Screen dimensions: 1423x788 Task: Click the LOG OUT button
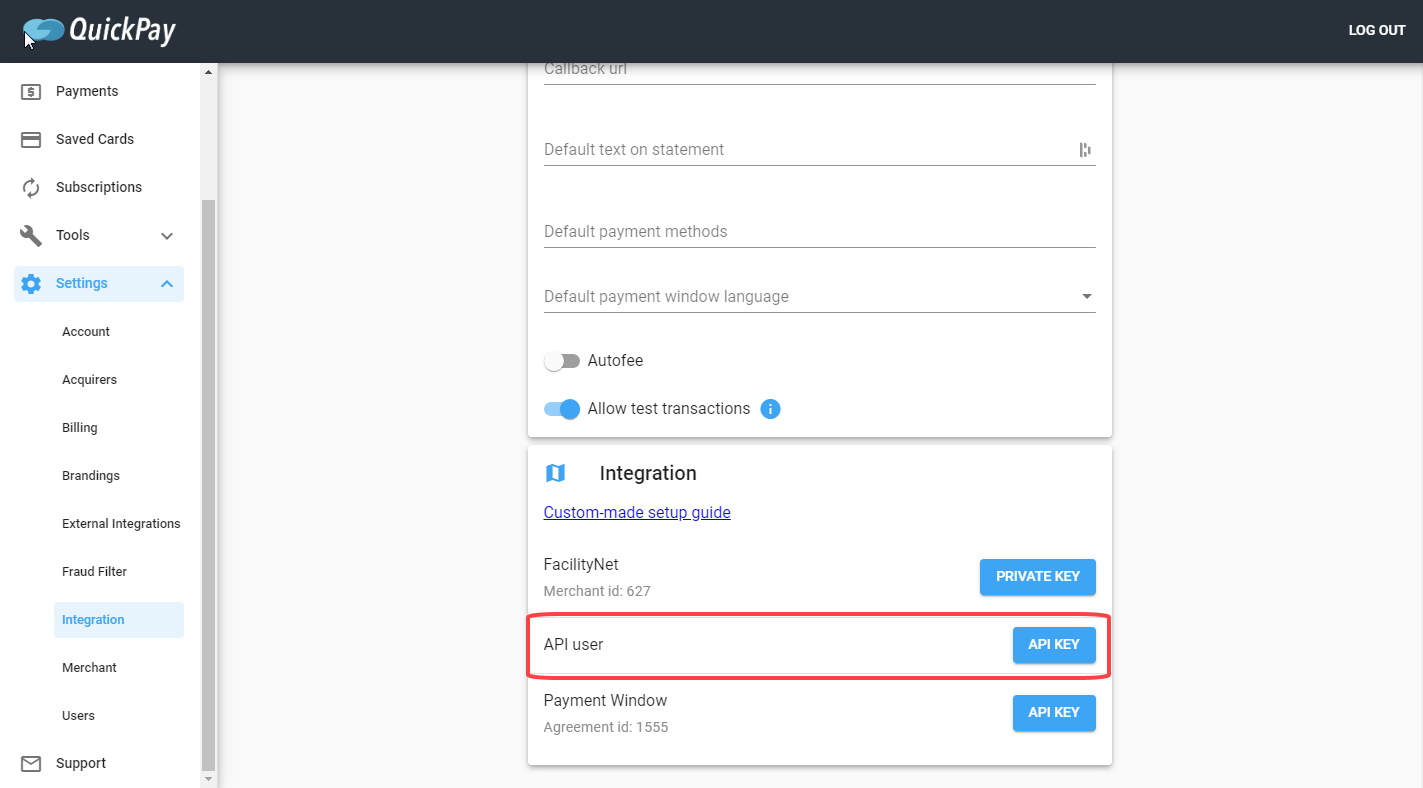pyautogui.click(x=1377, y=30)
